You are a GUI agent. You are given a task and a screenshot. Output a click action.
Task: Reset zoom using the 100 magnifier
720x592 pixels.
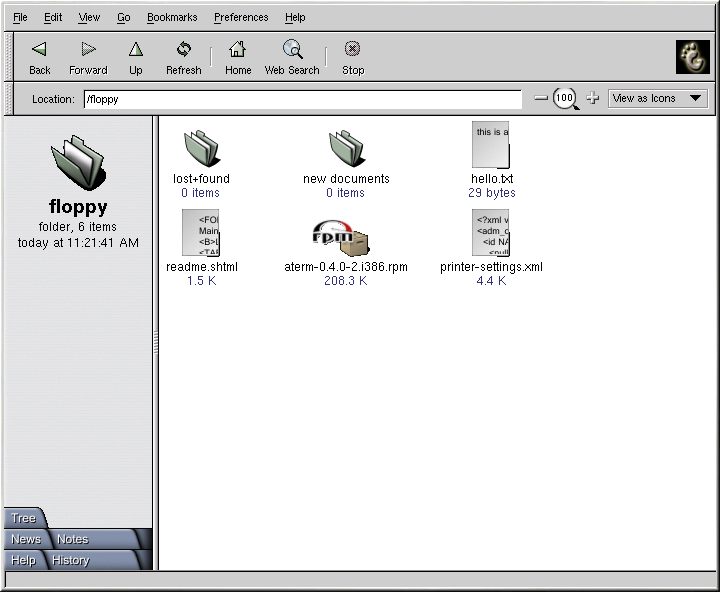click(566, 98)
